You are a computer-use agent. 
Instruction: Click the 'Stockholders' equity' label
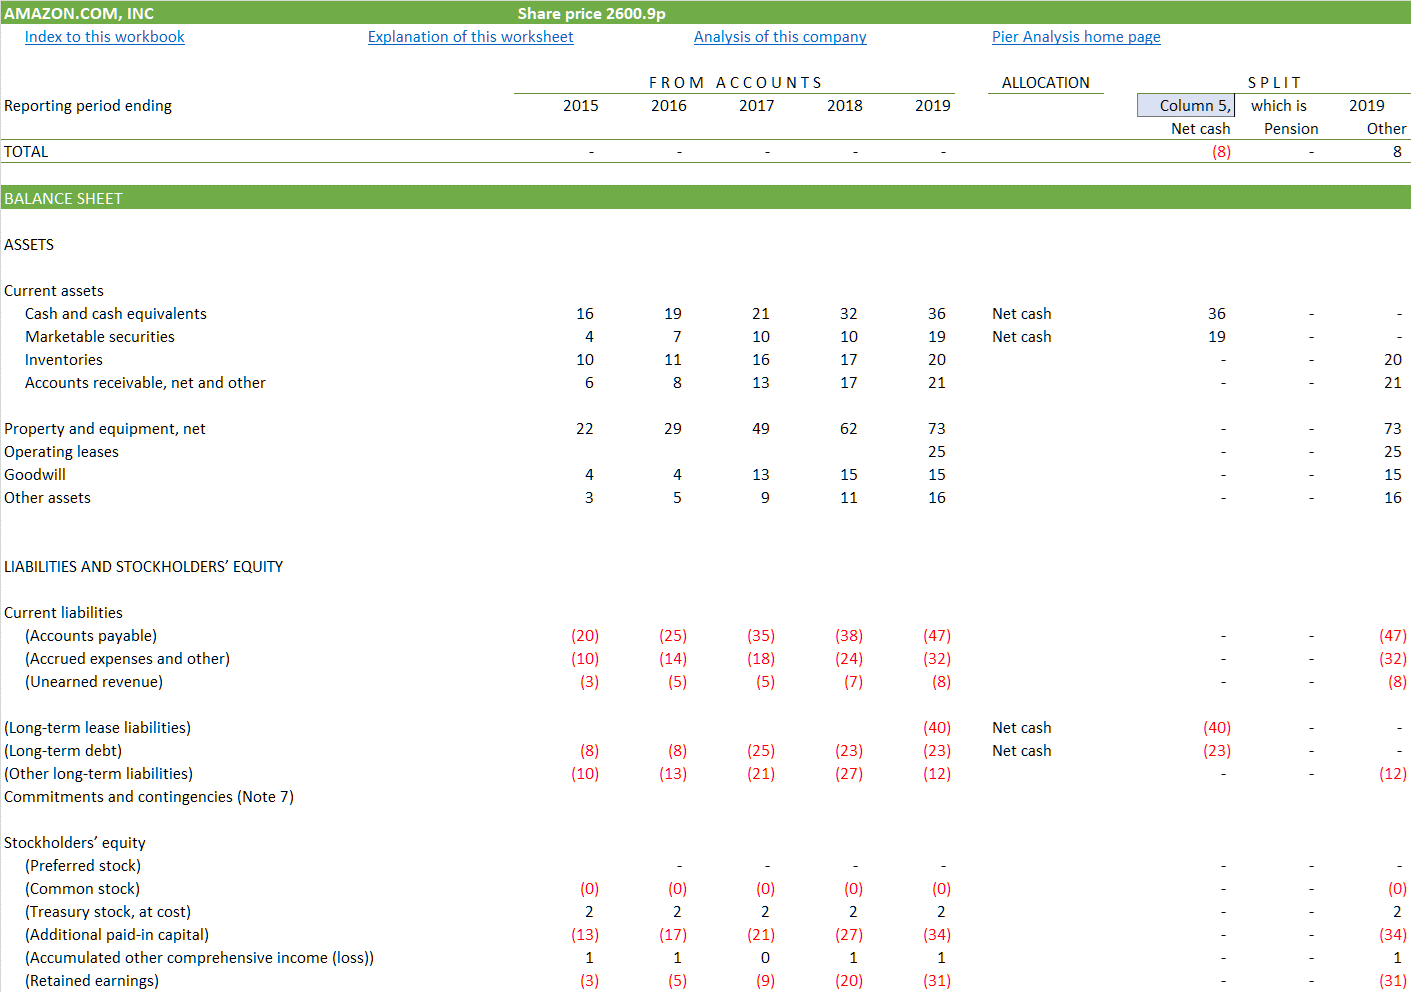[75, 843]
